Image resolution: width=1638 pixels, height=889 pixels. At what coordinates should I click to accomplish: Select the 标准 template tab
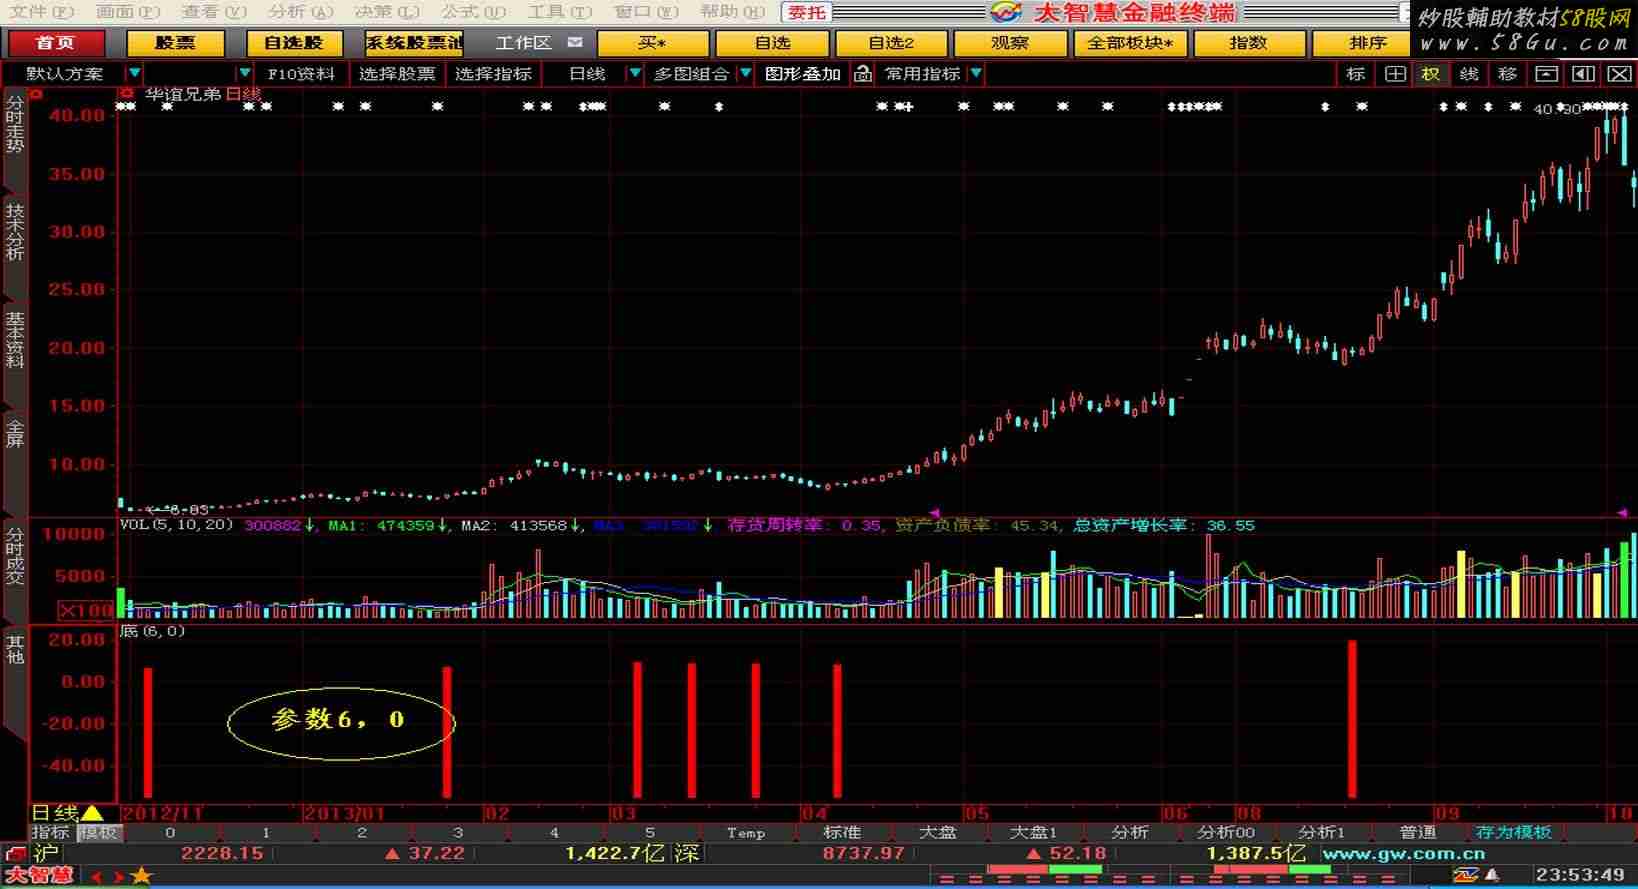(x=841, y=832)
